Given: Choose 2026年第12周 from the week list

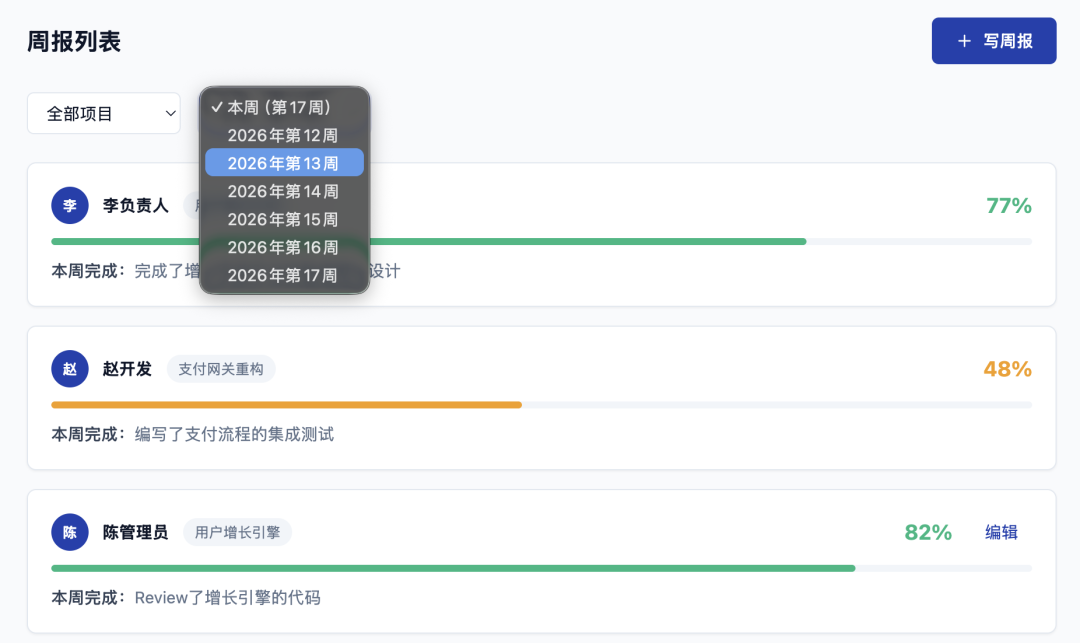Looking at the screenshot, I should coord(284,135).
